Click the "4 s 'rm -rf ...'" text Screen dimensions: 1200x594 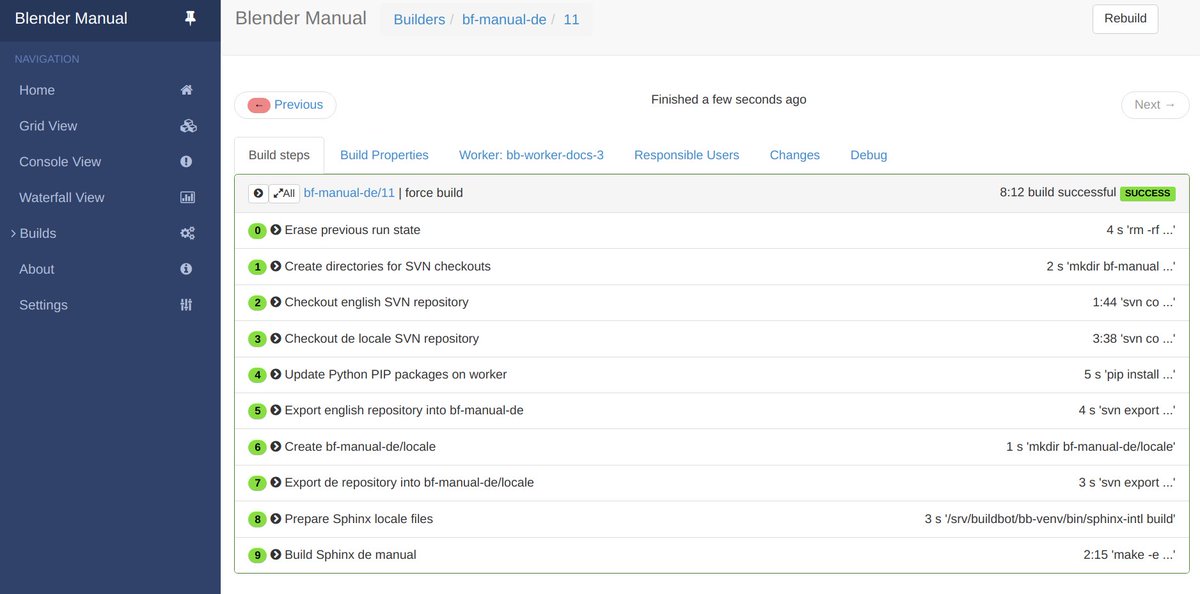(1141, 230)
